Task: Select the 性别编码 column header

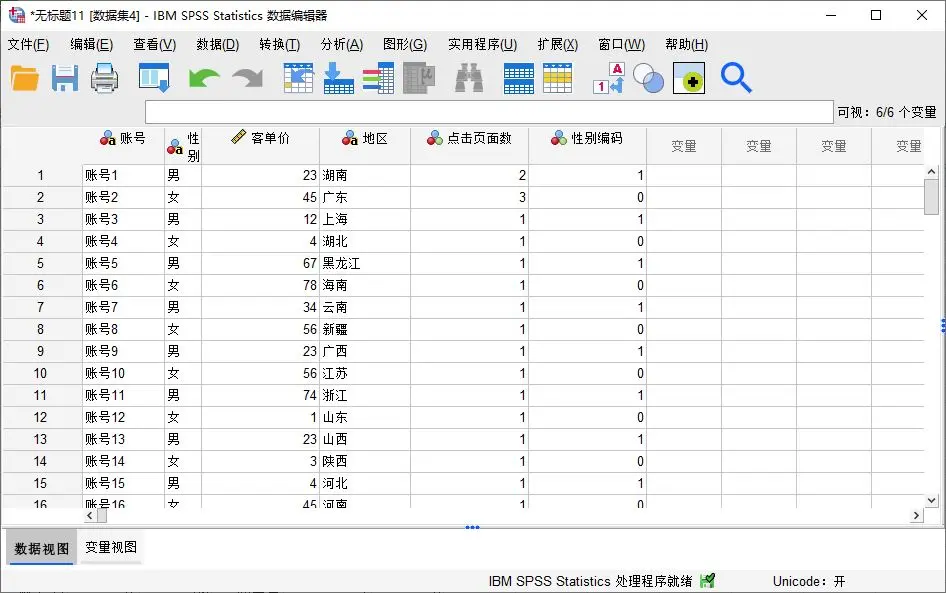Action: [x=587, y=146]
